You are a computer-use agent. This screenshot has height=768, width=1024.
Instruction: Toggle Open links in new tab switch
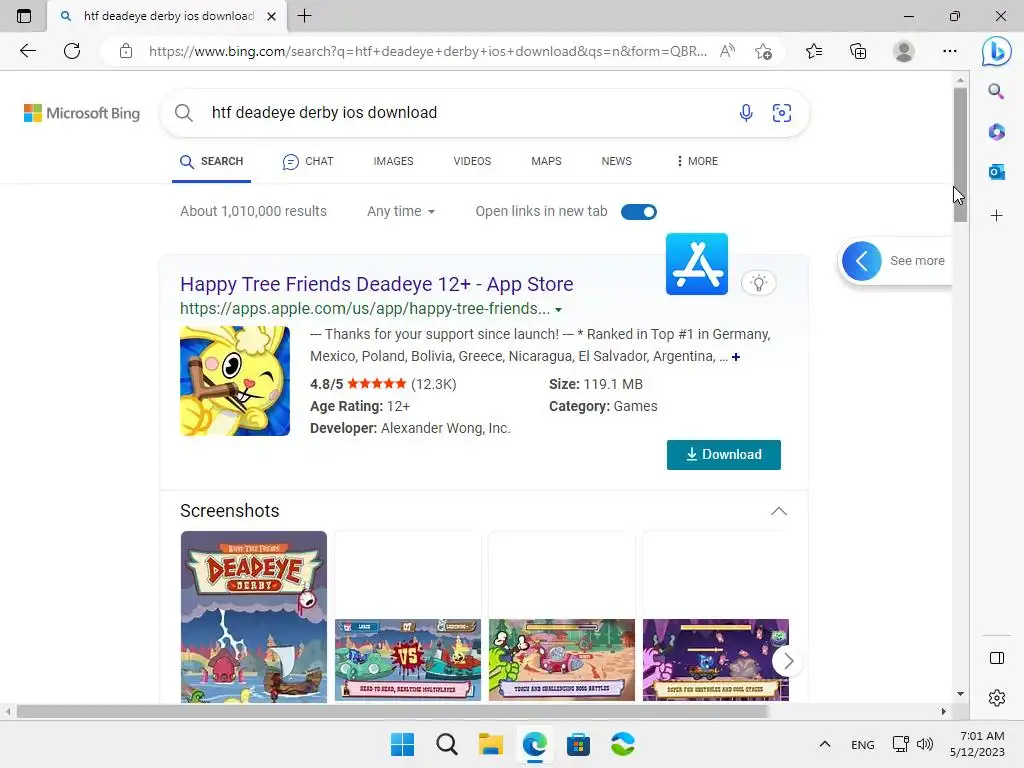coord(639,212)
